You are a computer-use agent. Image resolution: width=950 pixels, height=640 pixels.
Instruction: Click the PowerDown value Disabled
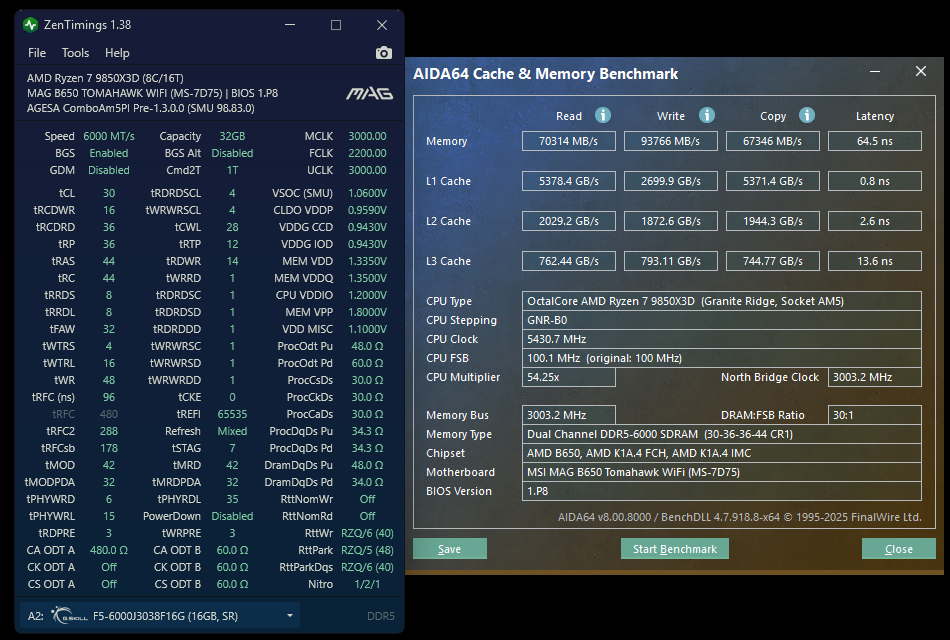[232, 516]
